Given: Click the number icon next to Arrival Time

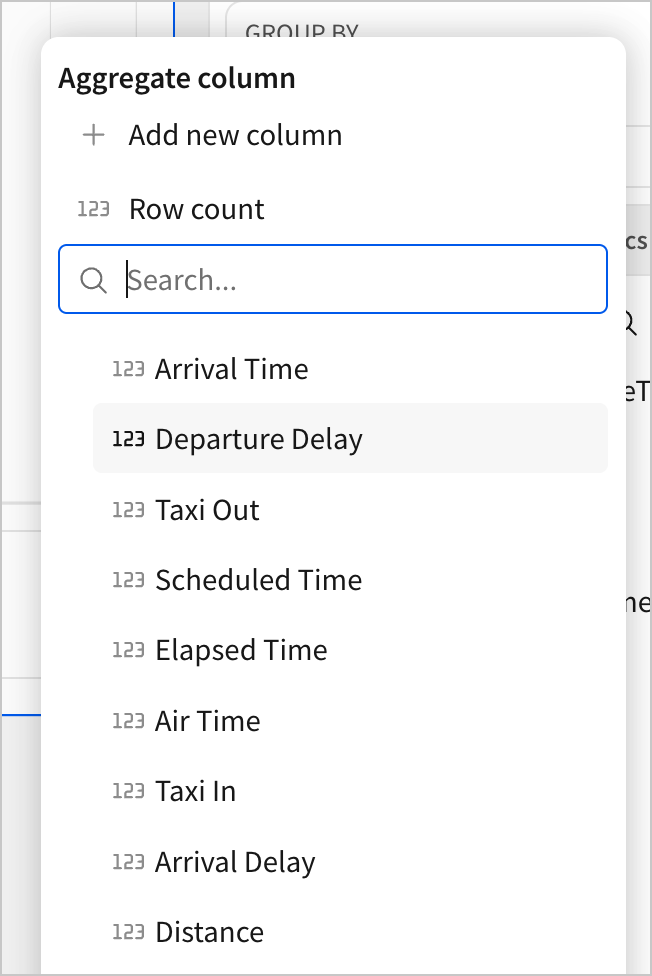Looking at the screenshot, I should (128, 369).
